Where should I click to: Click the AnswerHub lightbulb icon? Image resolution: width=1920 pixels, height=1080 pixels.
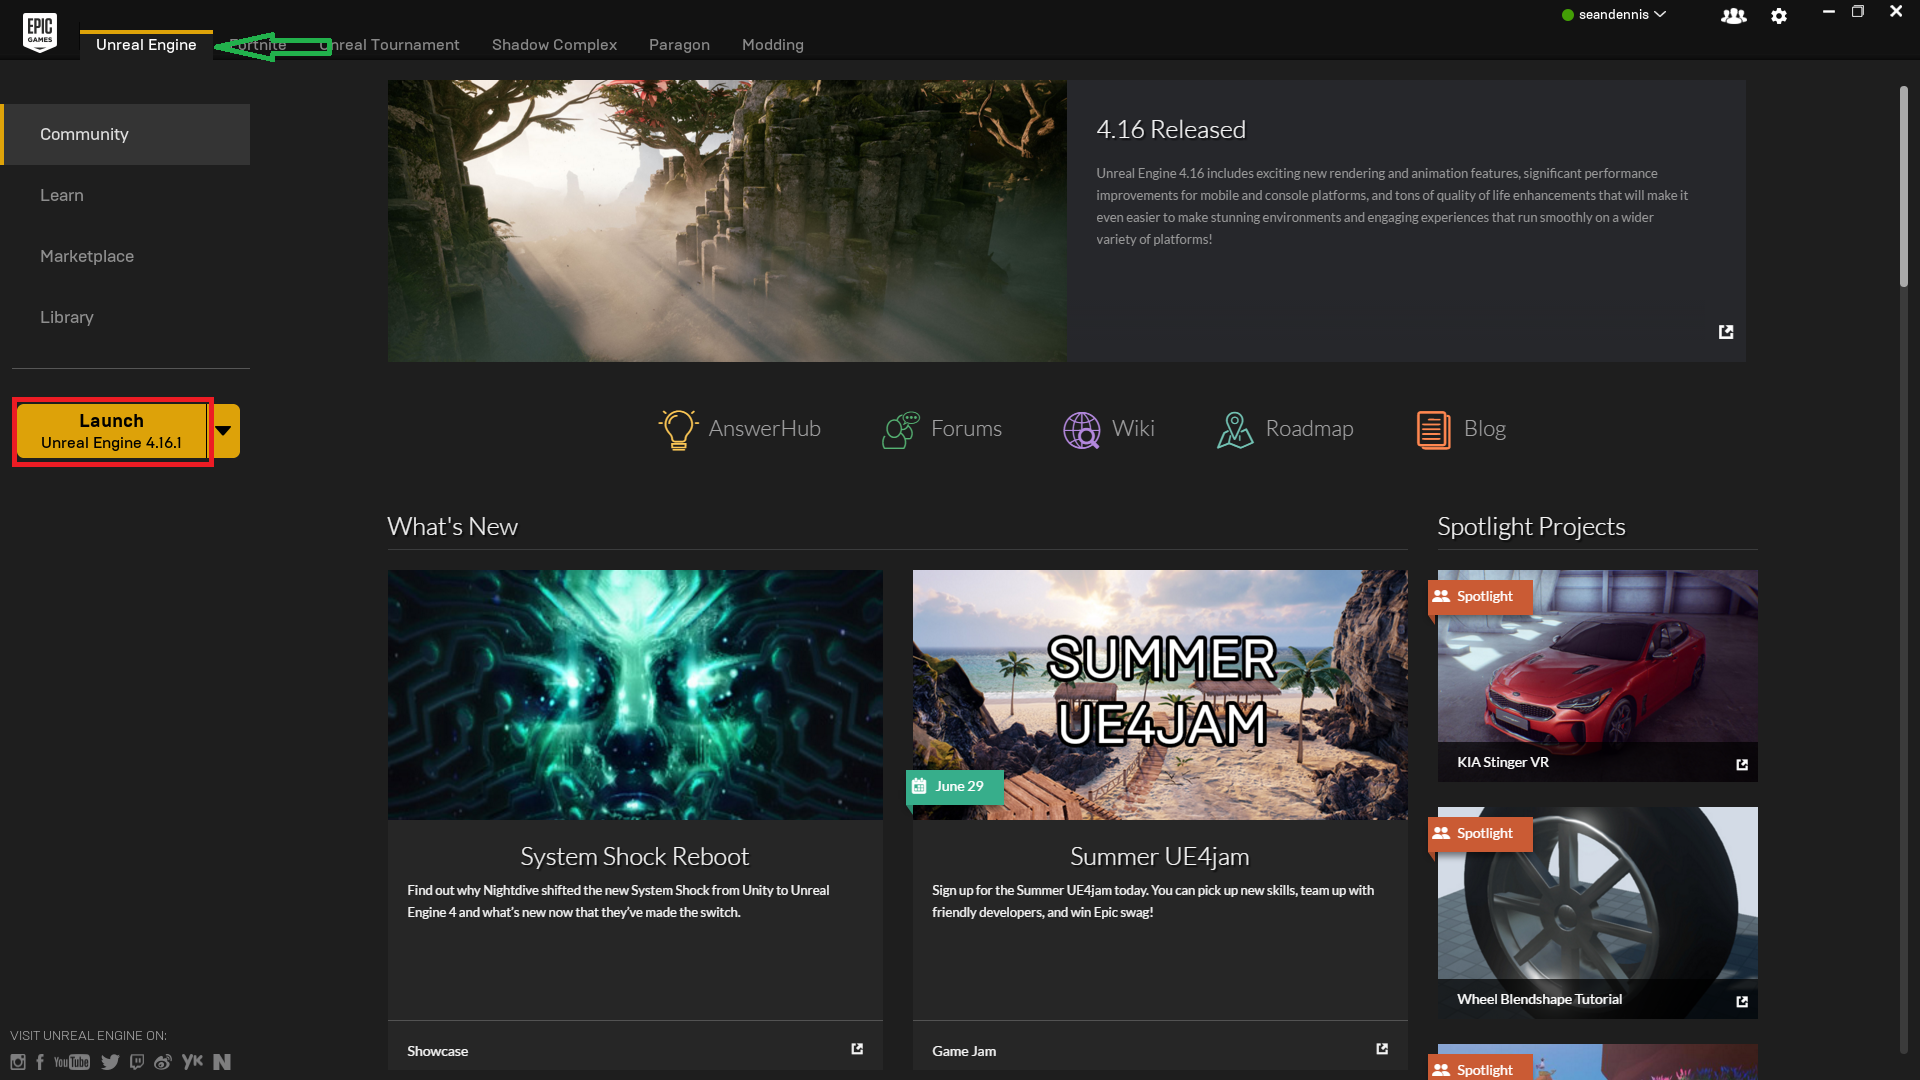tap(678, 429)
